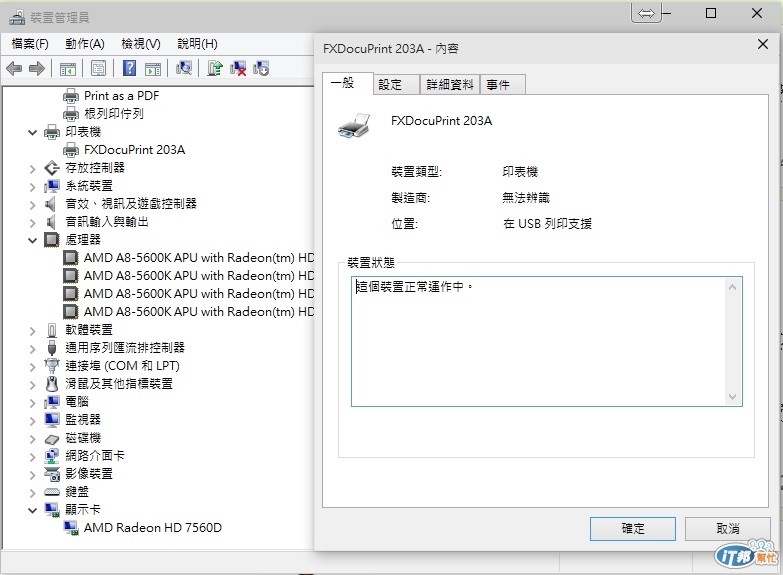783x575 pixels.
Task: Collapse the 印表機 printers category
Action: click(x=32, y=132)
